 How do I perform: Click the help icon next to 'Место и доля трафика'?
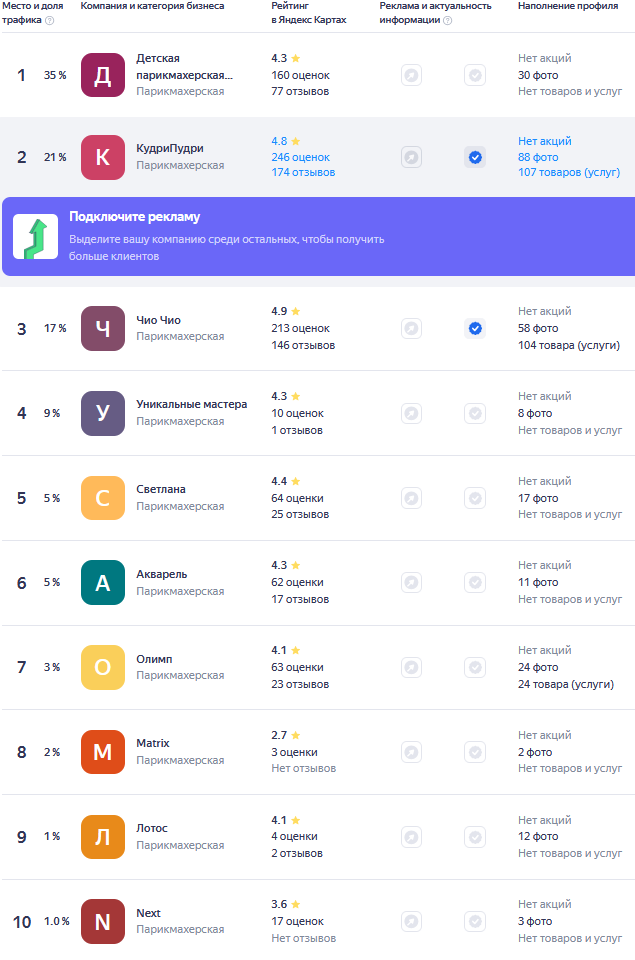(x=50, y=20)
